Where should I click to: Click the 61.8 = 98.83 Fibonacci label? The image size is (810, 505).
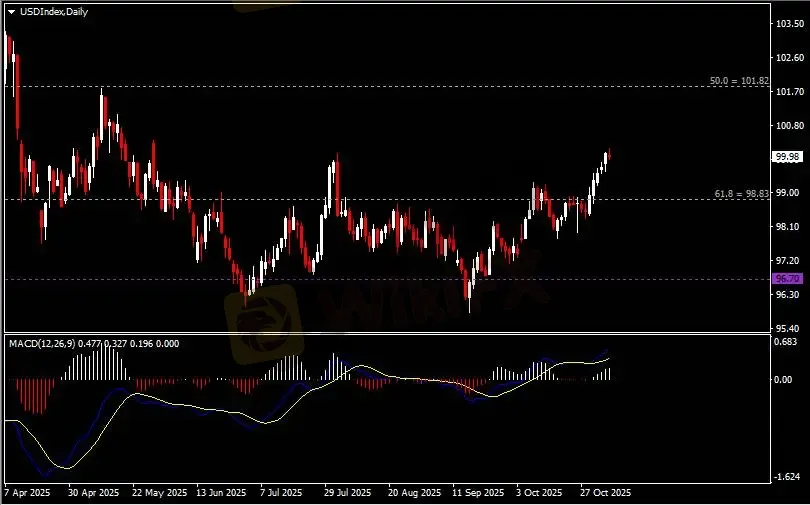coord(741,193)
